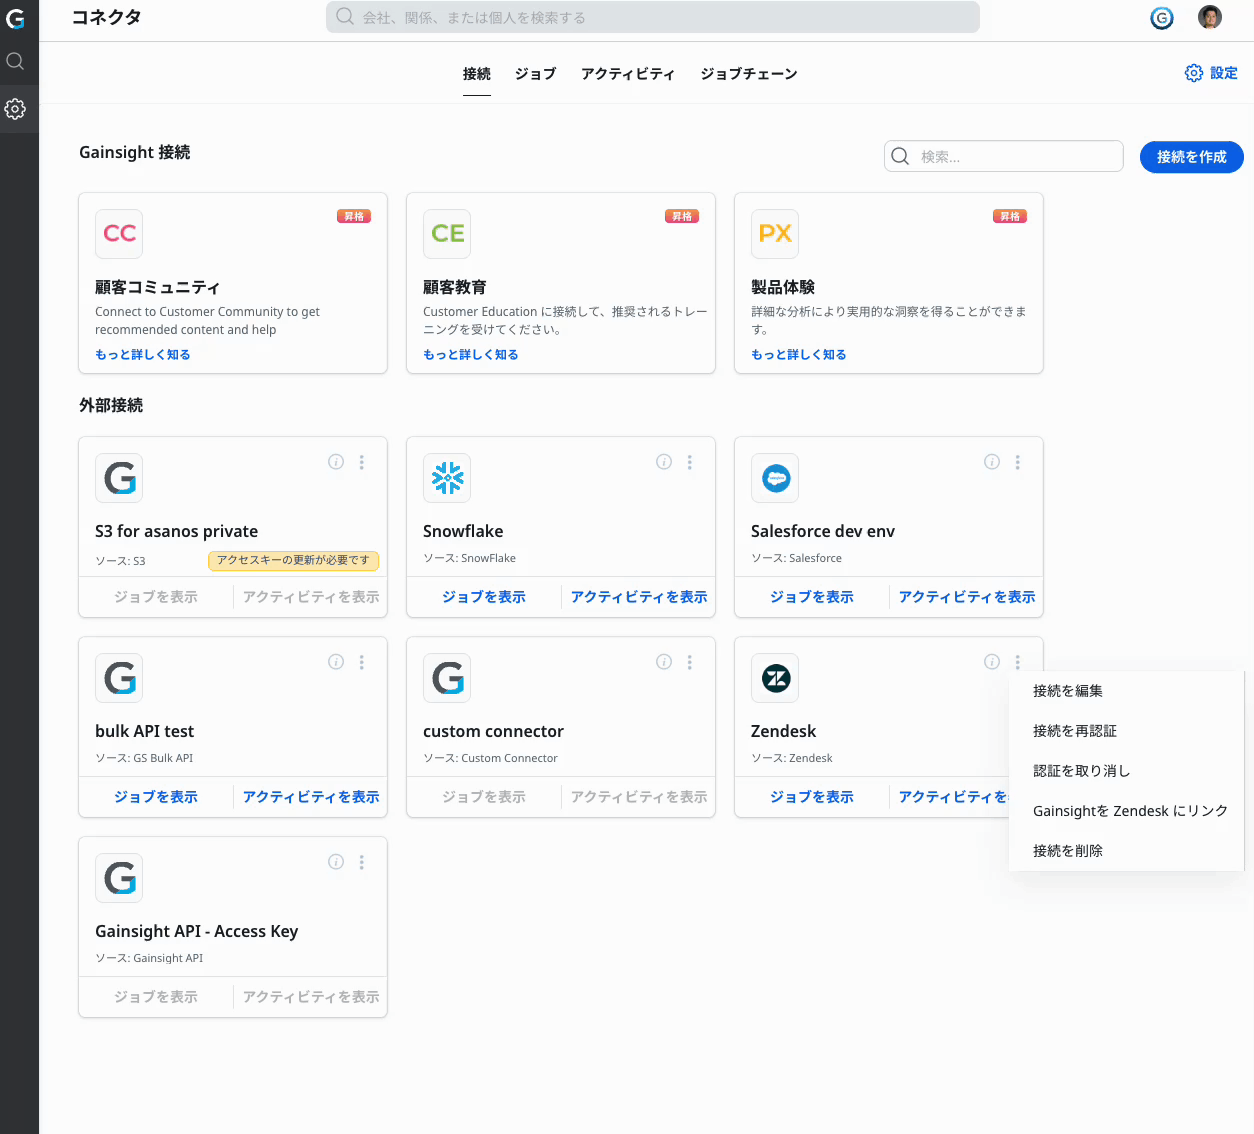1254x1134 pixels.
Task: Click the アクセスキーの更新が必要です warning badge
Action: pyautogui.click(x=293, y=561)
